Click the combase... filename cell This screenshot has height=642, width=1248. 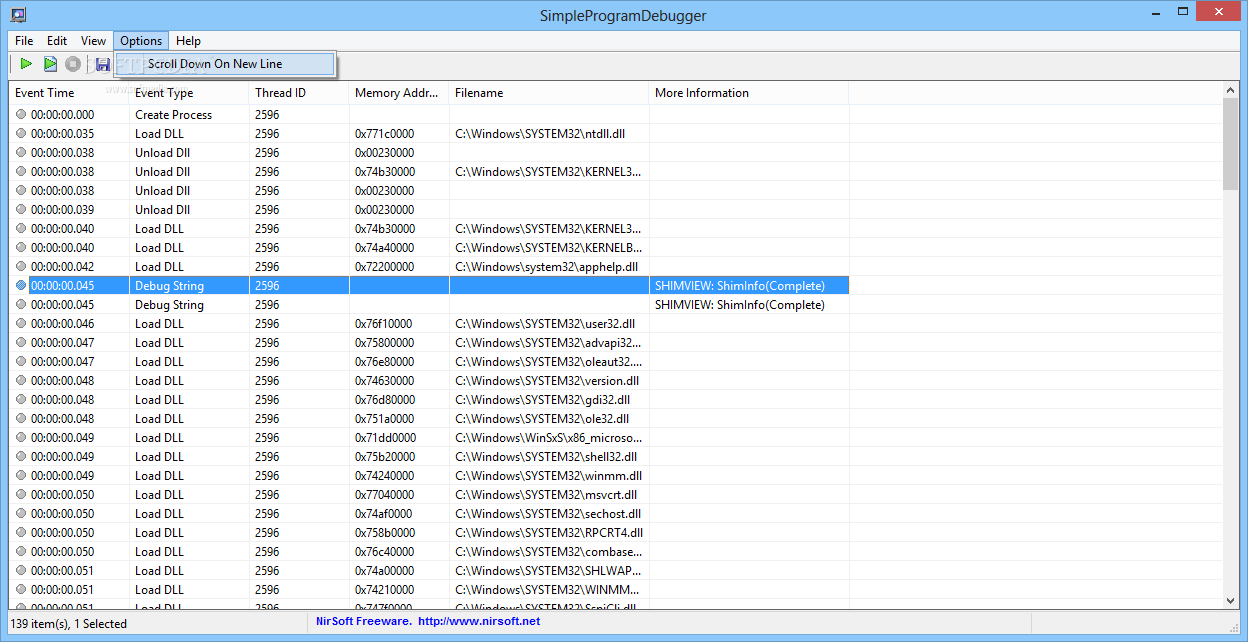pyautogui.click(x=549, y=552)
